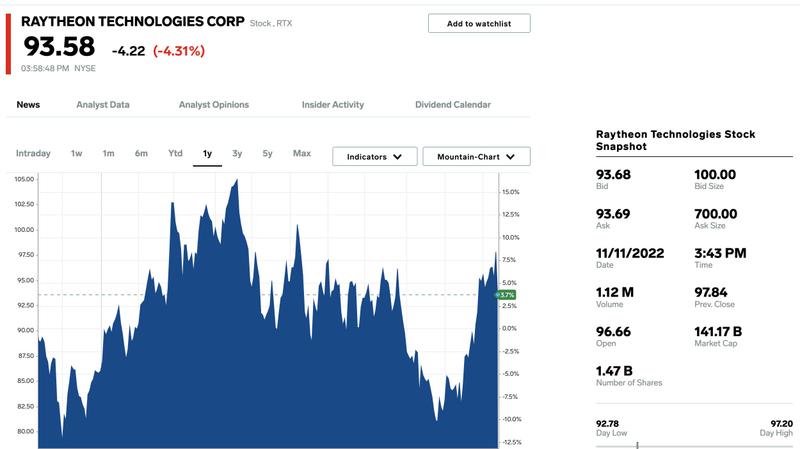Screen dimensions: 800x449
Task: Select the 5y chart range
Action: [x=267, y=153]
